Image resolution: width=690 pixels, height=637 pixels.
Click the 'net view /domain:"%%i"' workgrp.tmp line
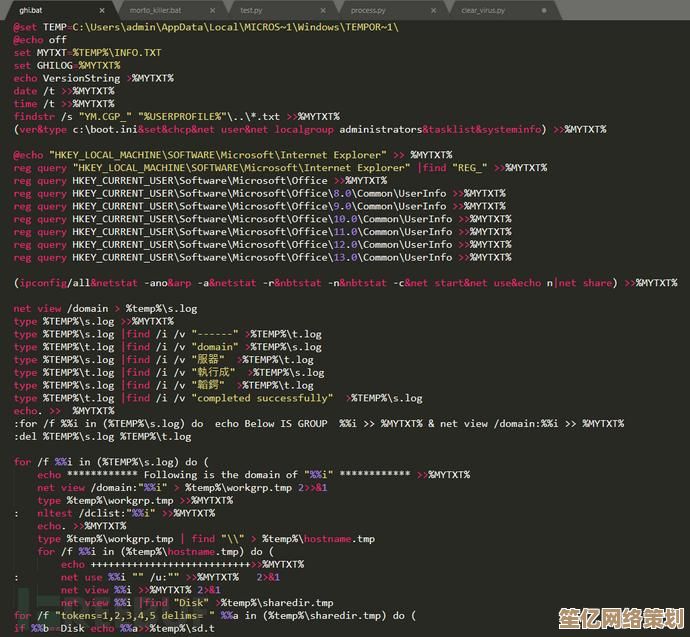pyautogui.click(x=183, y=487)
